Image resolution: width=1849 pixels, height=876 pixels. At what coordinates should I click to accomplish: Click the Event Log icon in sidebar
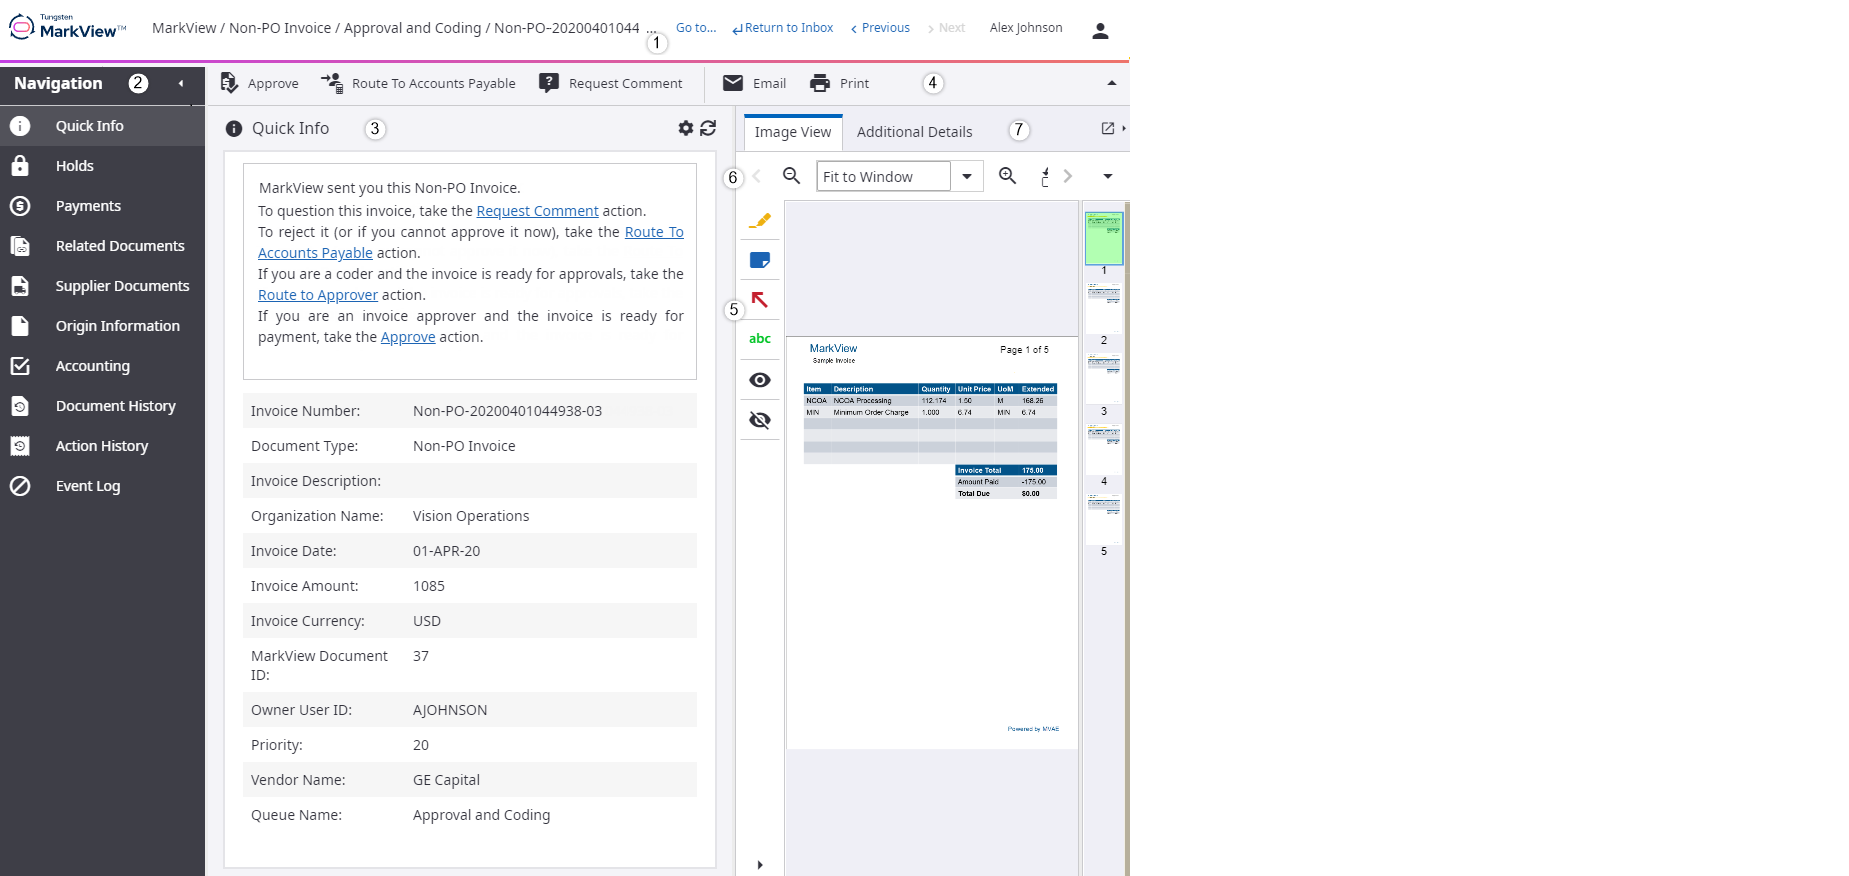point(20,486)
